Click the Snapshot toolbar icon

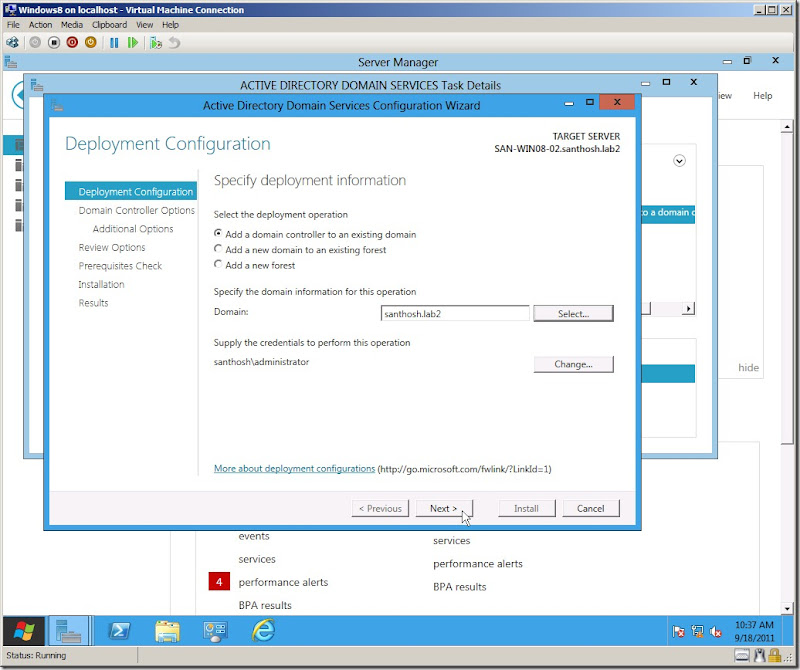pos(156,43)
